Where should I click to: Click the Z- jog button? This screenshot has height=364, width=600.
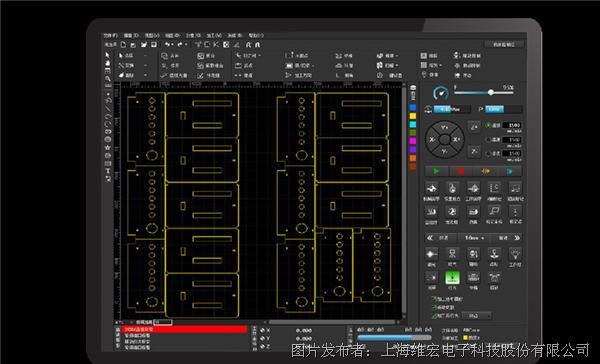474,151
